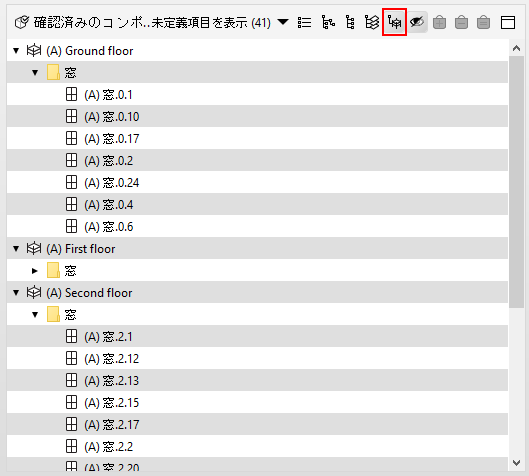Collapse the (A) Ground floor node
This screenshot has height=476, width=529.
[16, 51]
